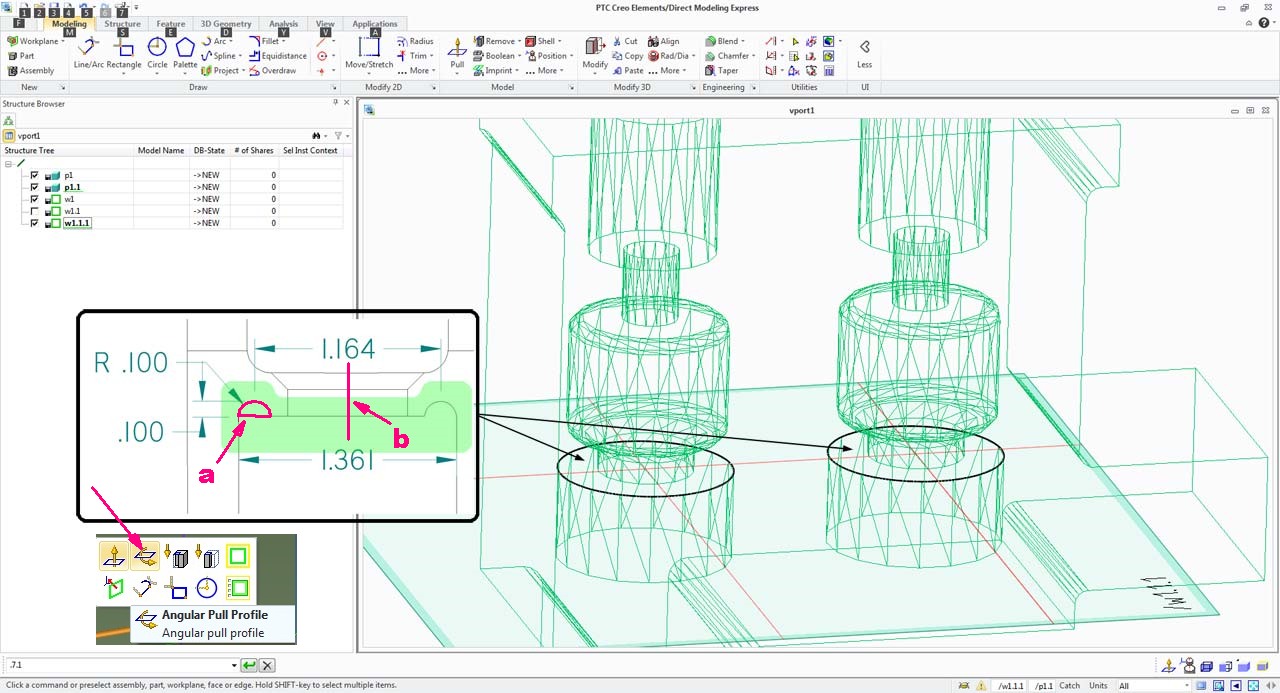This screenshot has height=693, width=1280.
Task: Uncheck the p1 part checkbox
Action: coord(35,175)
